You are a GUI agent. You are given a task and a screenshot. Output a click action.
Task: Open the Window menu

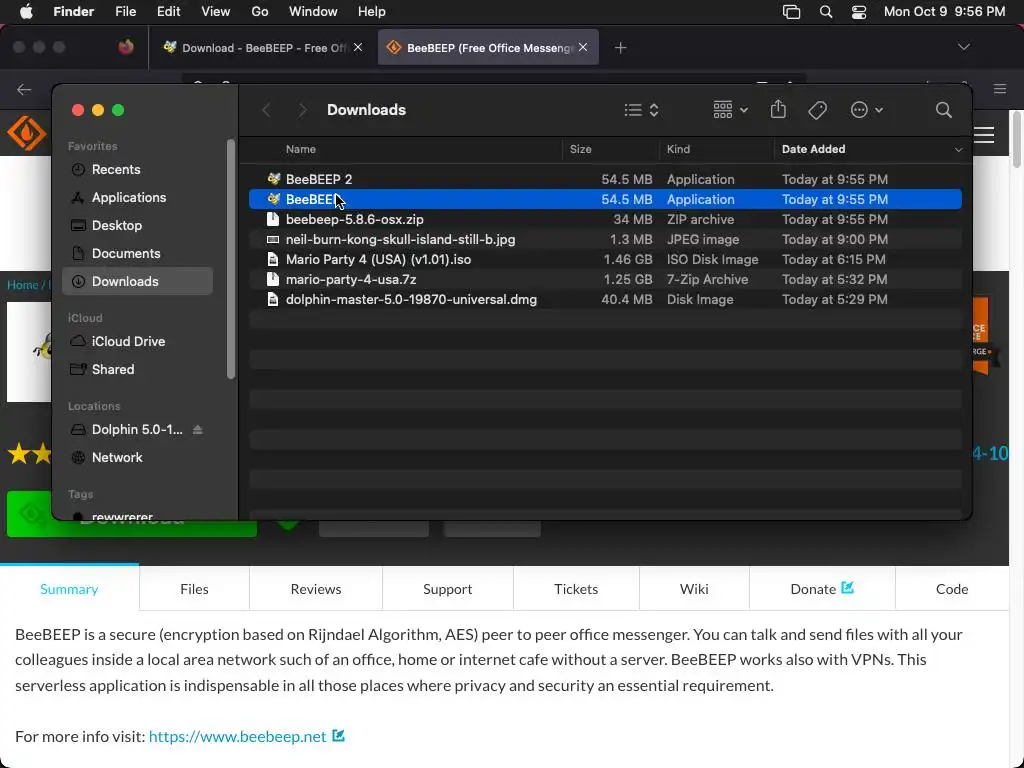tap(313, 12)
